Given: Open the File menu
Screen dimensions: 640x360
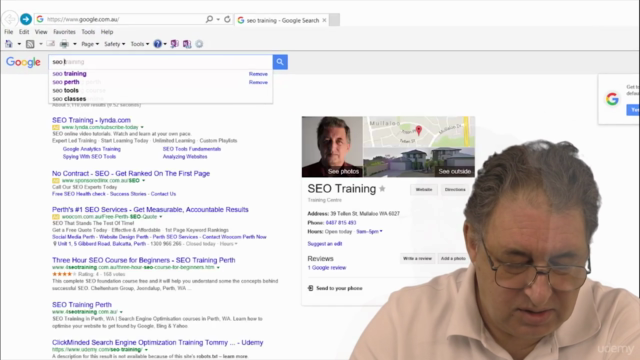Looking at the screenshot, I should [9, 32].
